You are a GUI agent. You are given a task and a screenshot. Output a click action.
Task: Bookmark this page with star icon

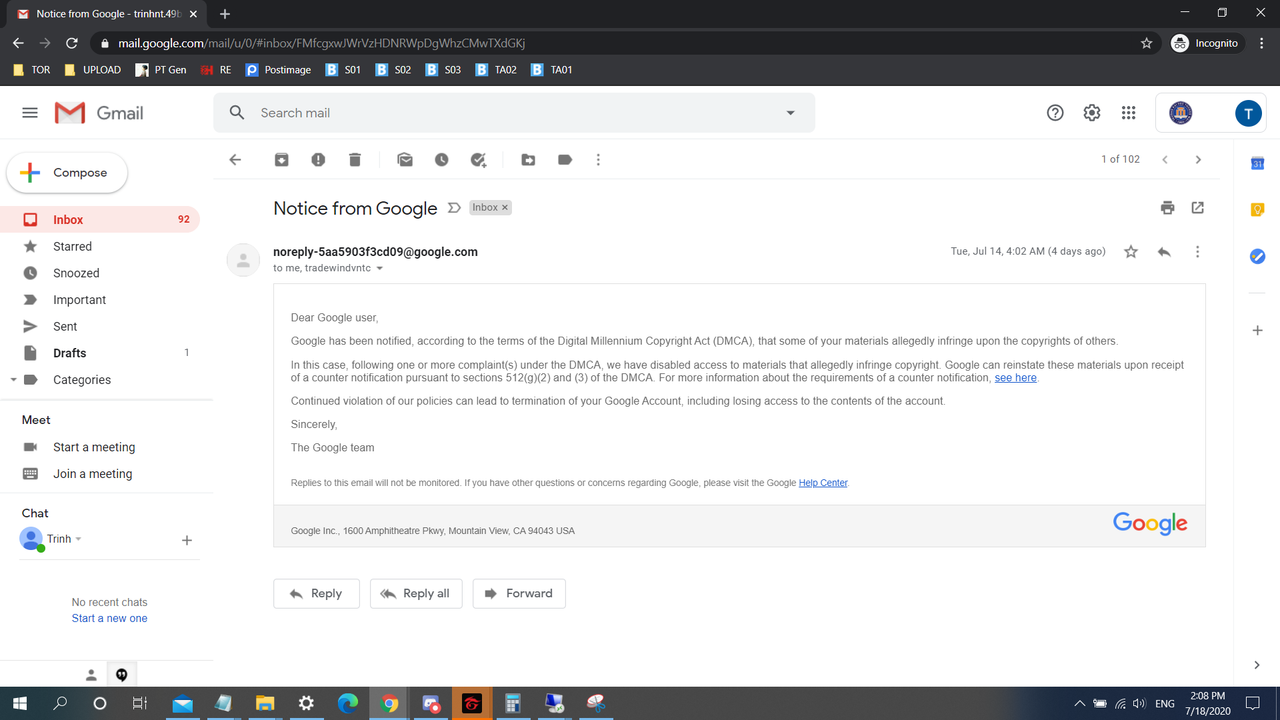point(1146,44)
